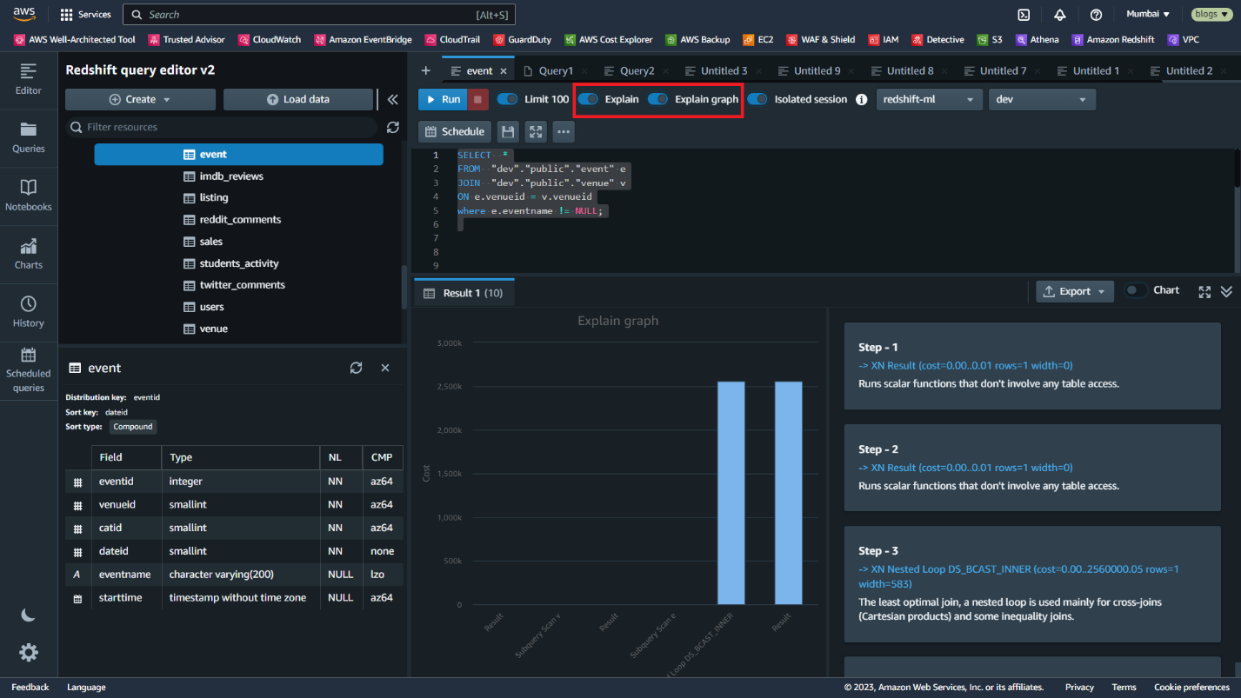
Task: Open the Editor sidebar view
Action: pyautogui.click(x=28, y=79)
